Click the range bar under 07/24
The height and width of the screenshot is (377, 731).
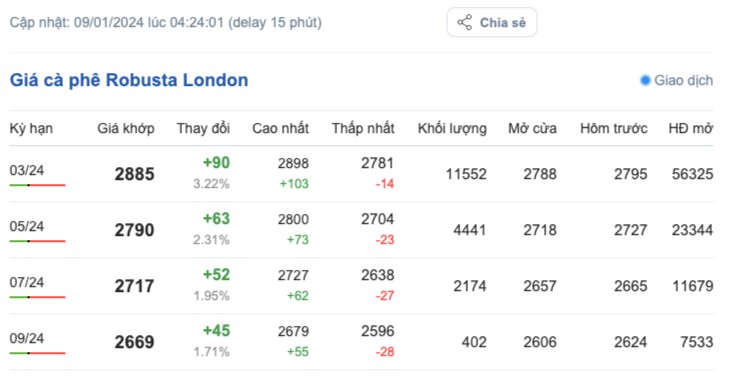click(37, 297)
